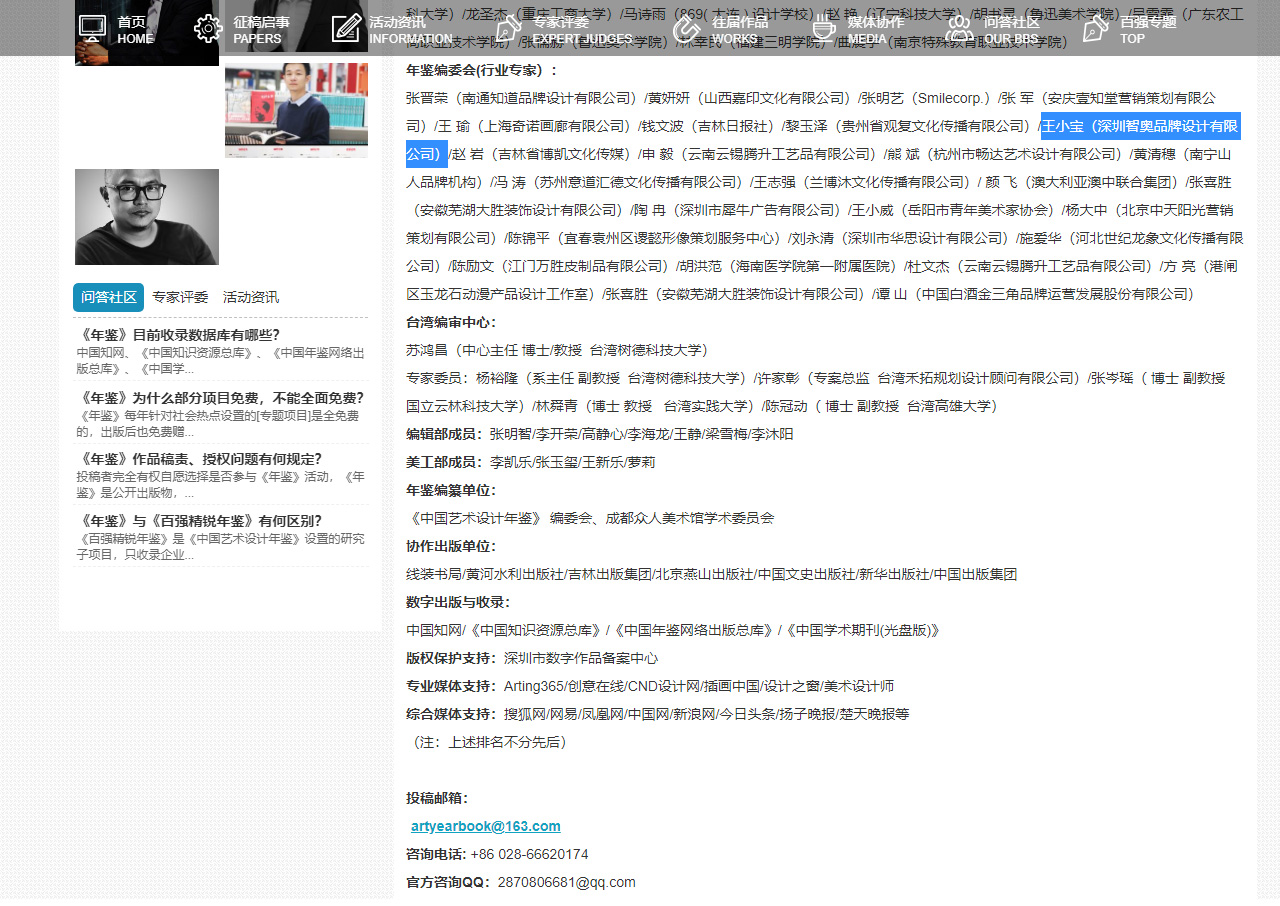Click the text 苏鸿昌（中心主任 博士/教授 台湾树德科技大学）
The width and height of the screenshot is (1280, 906).
pyautogui.click(x=561, y=350)
